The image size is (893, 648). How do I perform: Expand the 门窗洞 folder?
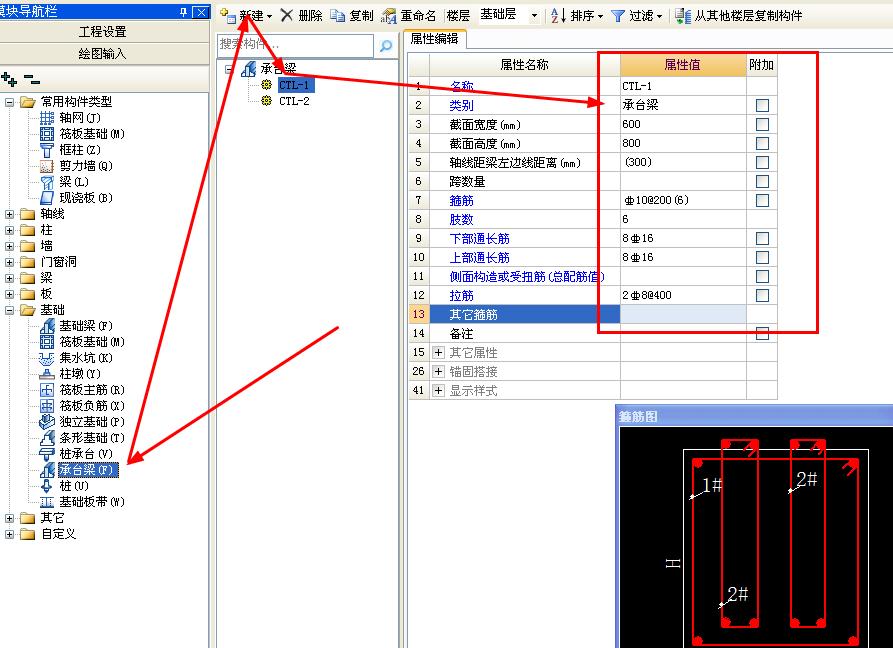[9, 262]
